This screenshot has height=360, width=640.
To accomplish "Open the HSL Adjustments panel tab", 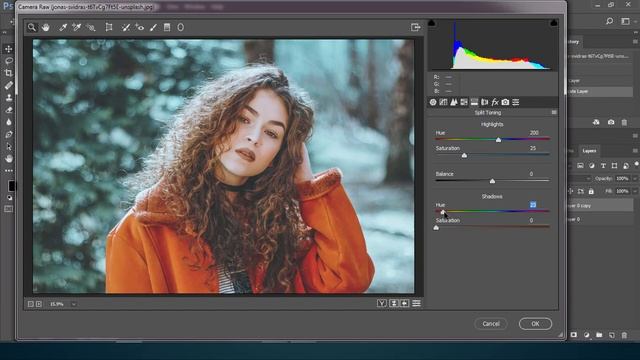I will (x=464, y=102).
